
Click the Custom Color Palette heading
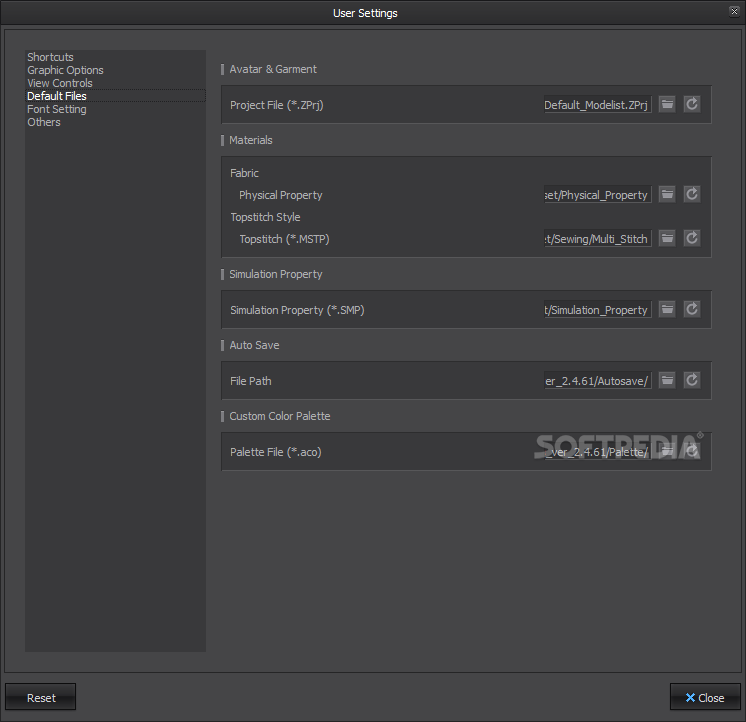(x=280, y=416)
